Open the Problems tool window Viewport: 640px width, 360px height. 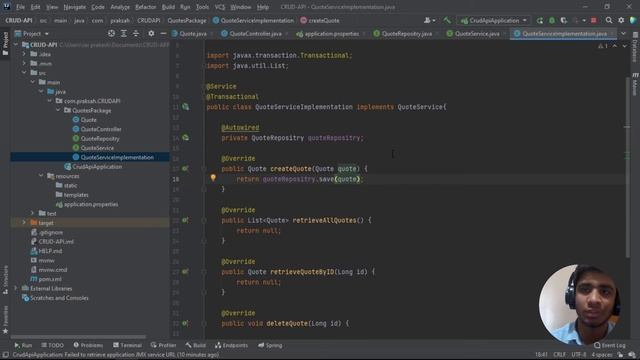point(88,345)
